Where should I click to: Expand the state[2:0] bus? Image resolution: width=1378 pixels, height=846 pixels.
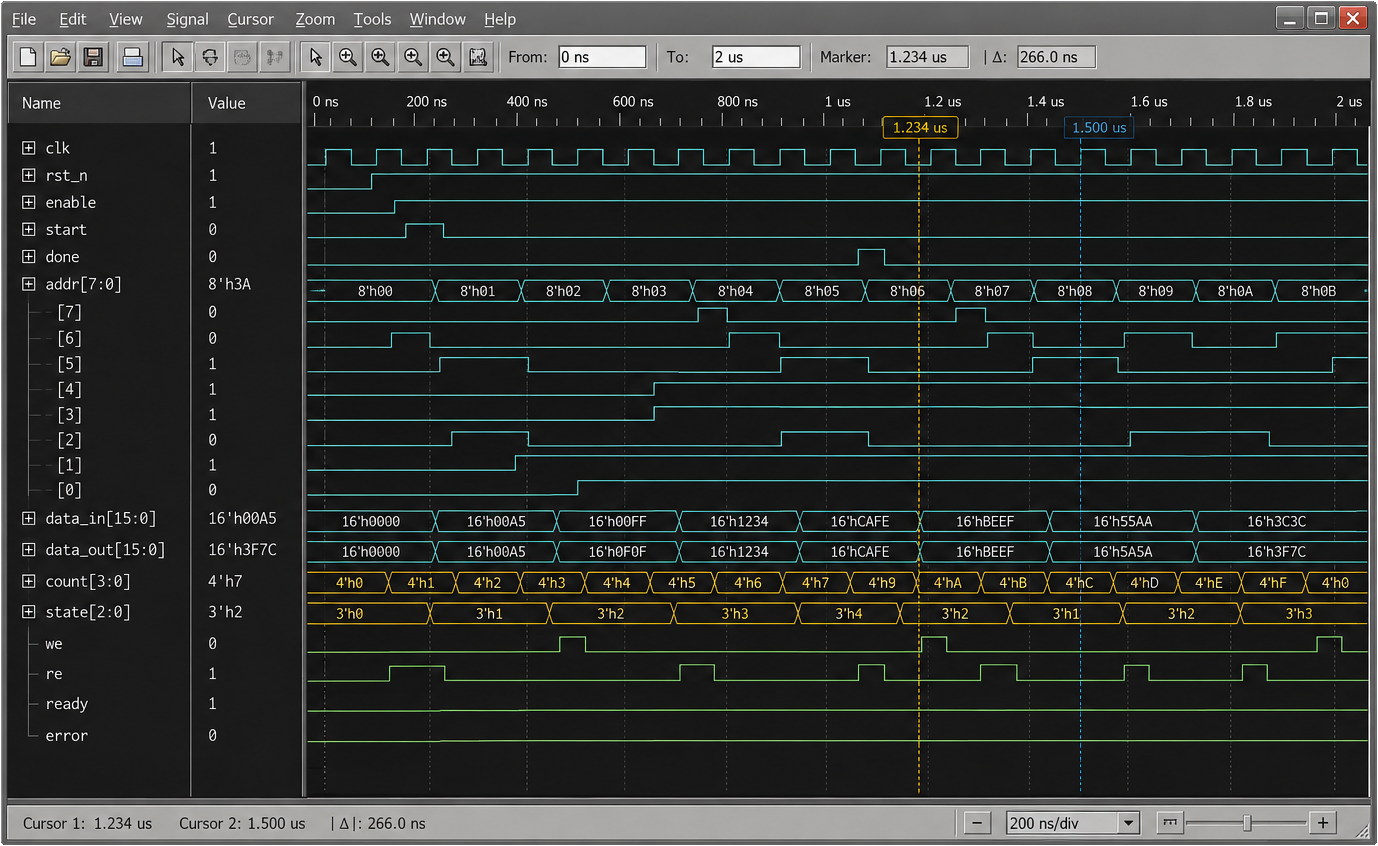click(28, 612)
